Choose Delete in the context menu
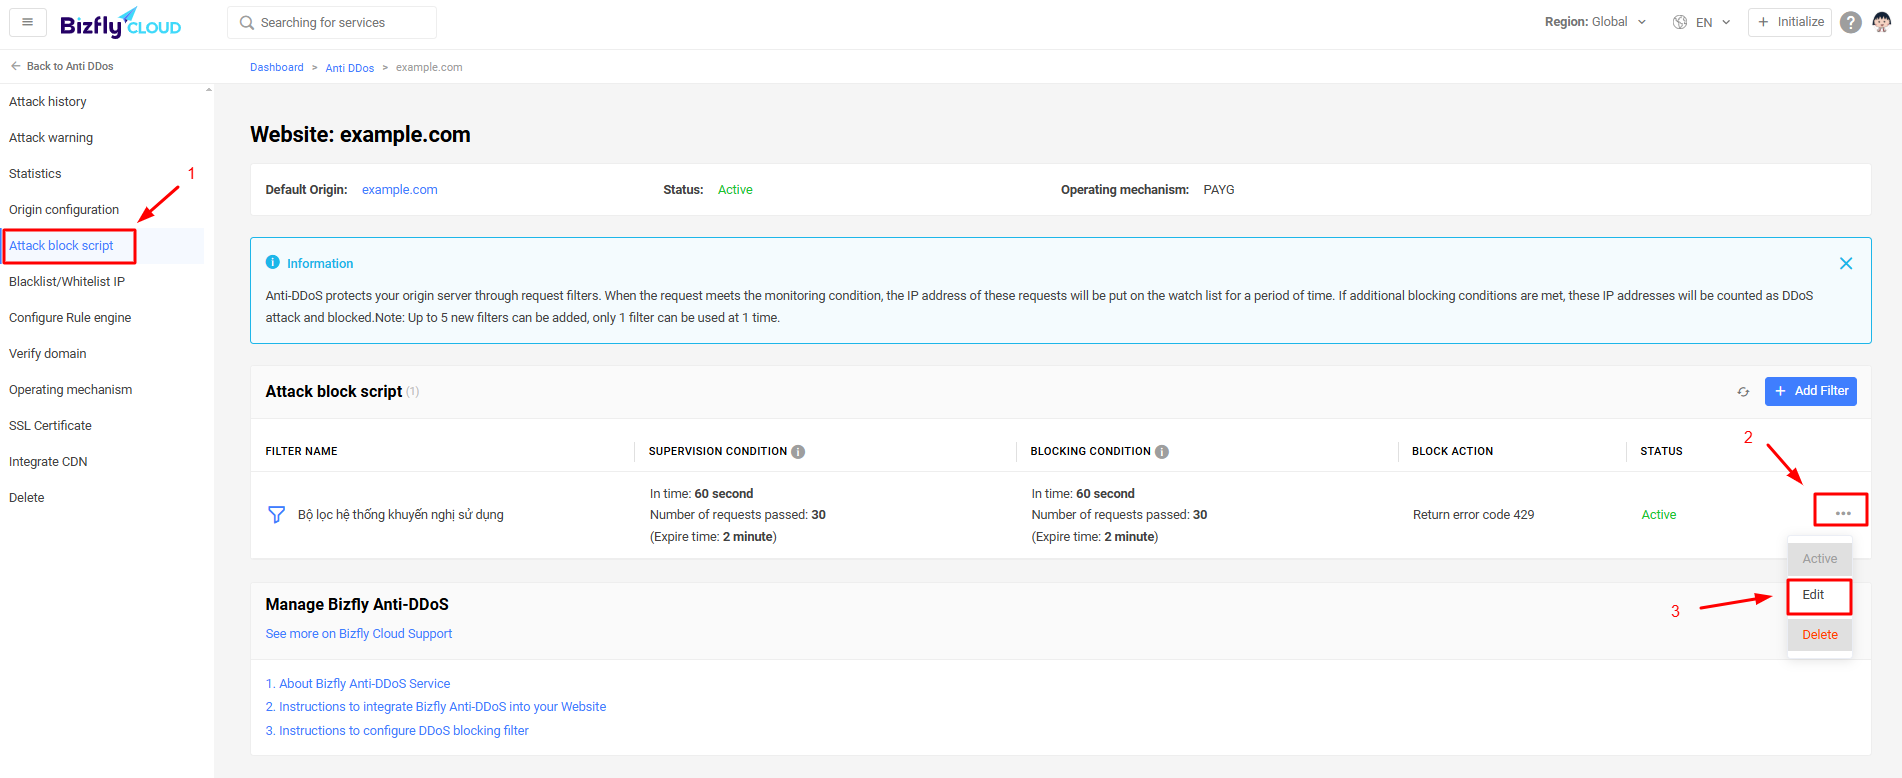Viewport: 1902px width, 778px height. click(1820, 635)
